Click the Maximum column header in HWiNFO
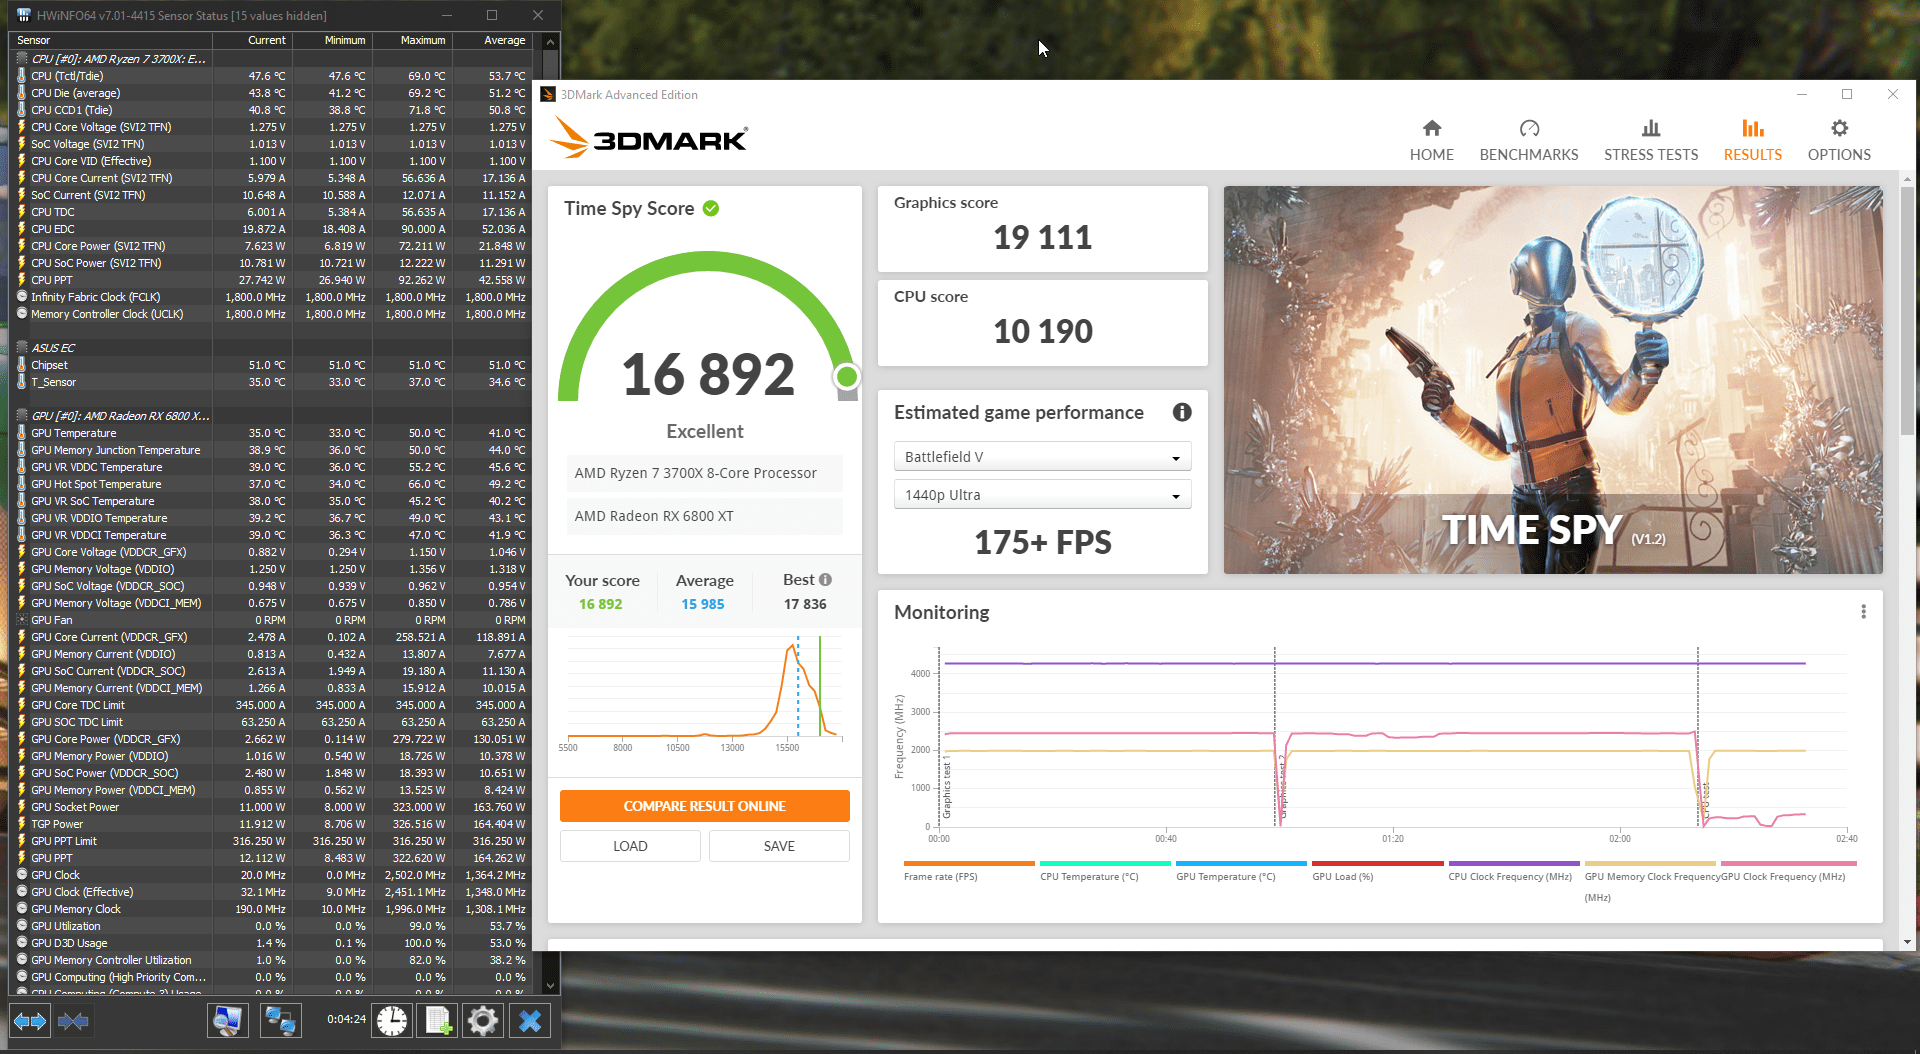Image resolution: width=1920 pixels, height=1054 pixels. click(x=412, y=40)
